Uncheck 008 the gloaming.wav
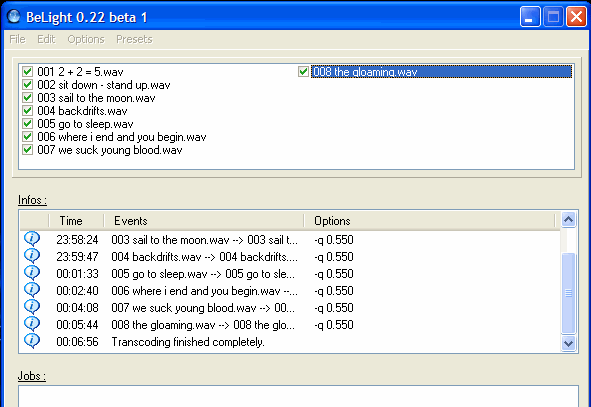 [303, 71]
